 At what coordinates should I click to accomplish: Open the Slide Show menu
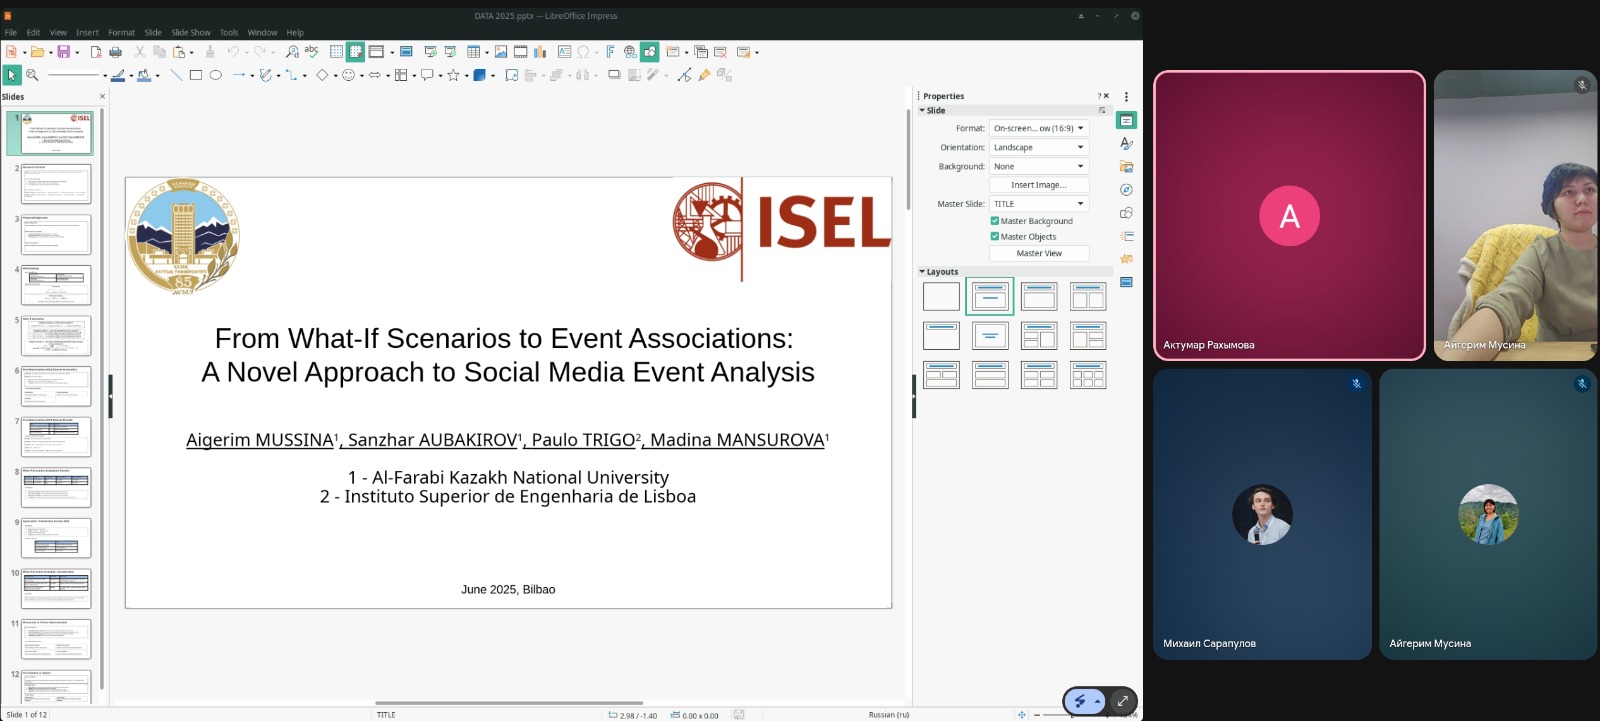(x=190, y=32)
